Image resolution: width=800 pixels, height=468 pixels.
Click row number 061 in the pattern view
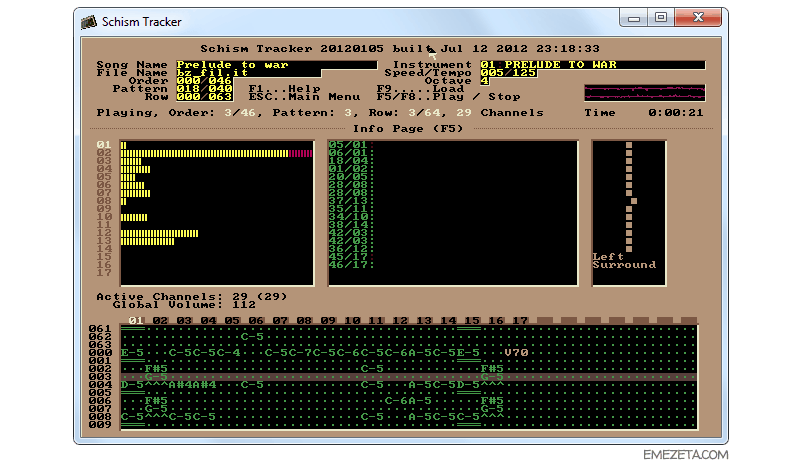pyautogui.click(x=100, y=329)
